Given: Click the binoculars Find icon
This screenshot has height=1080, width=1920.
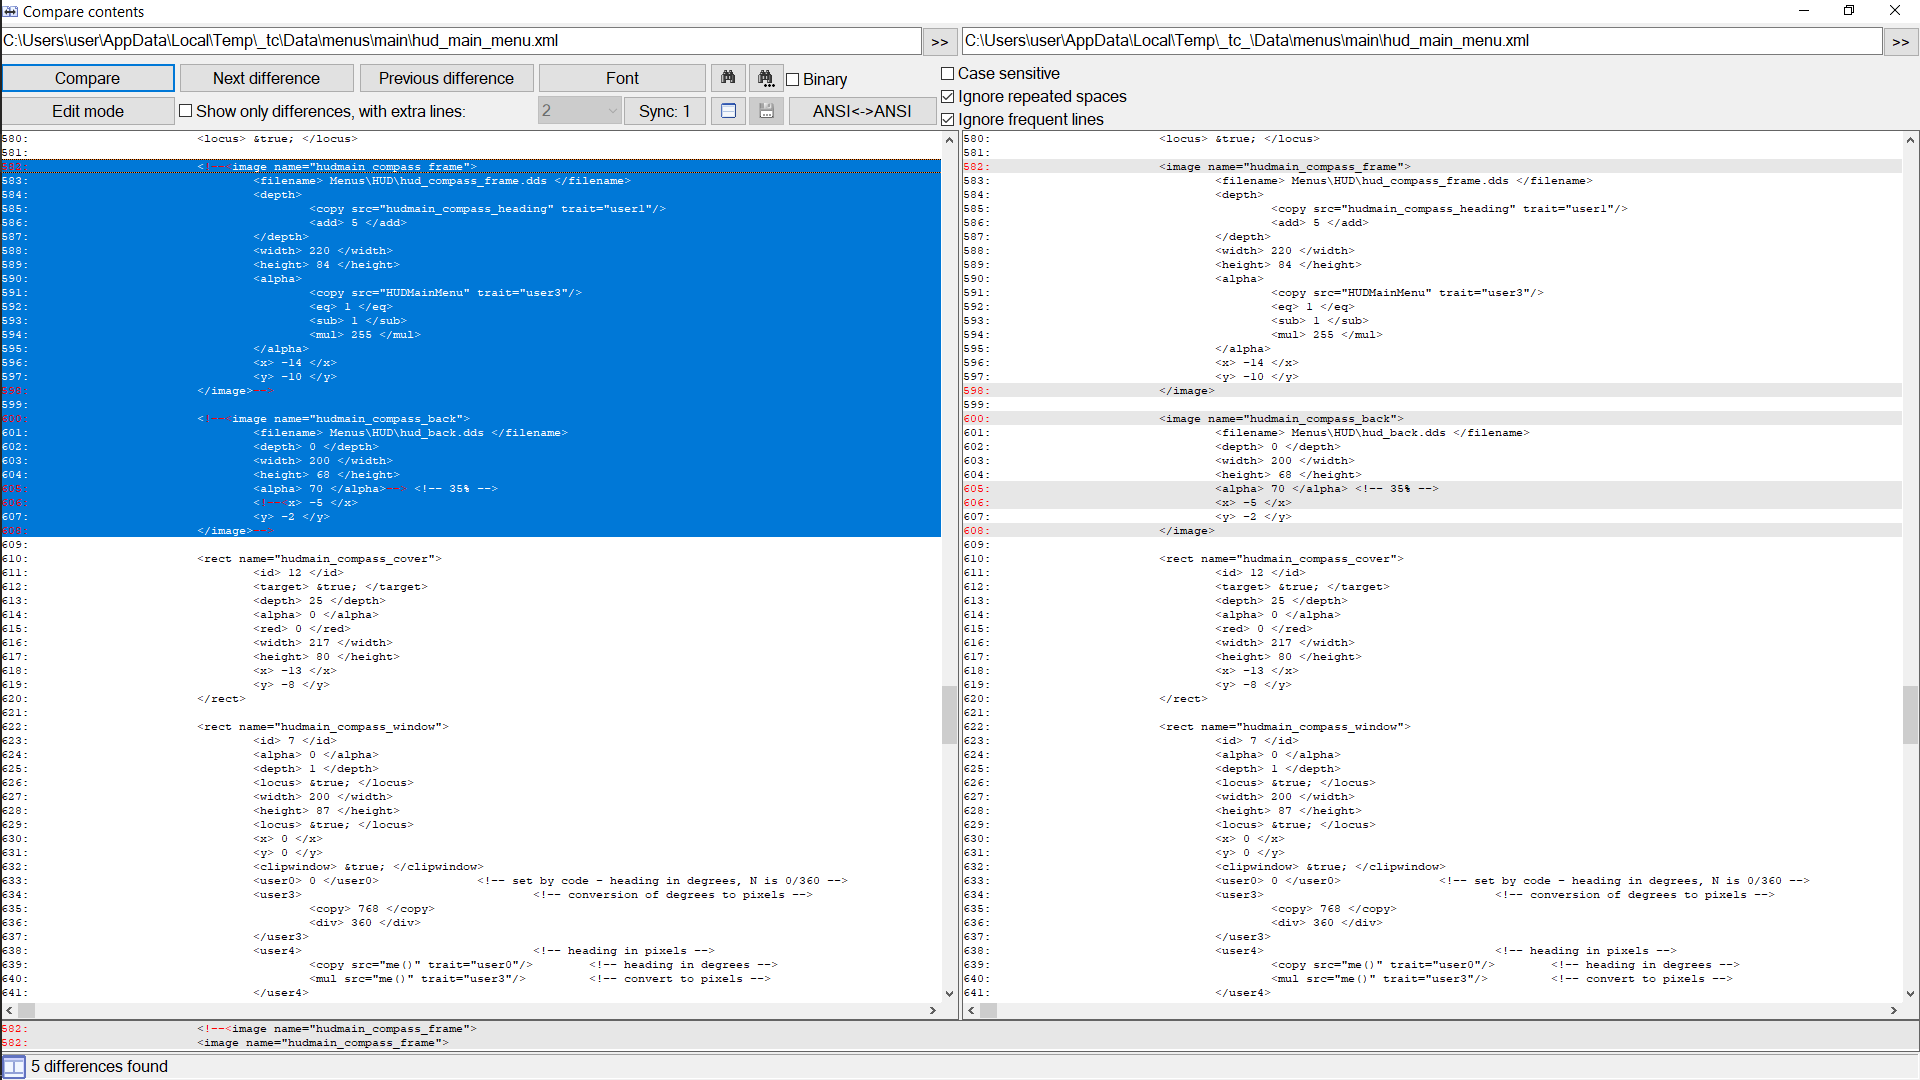Looking at the screenshot, I should point(728,78).
